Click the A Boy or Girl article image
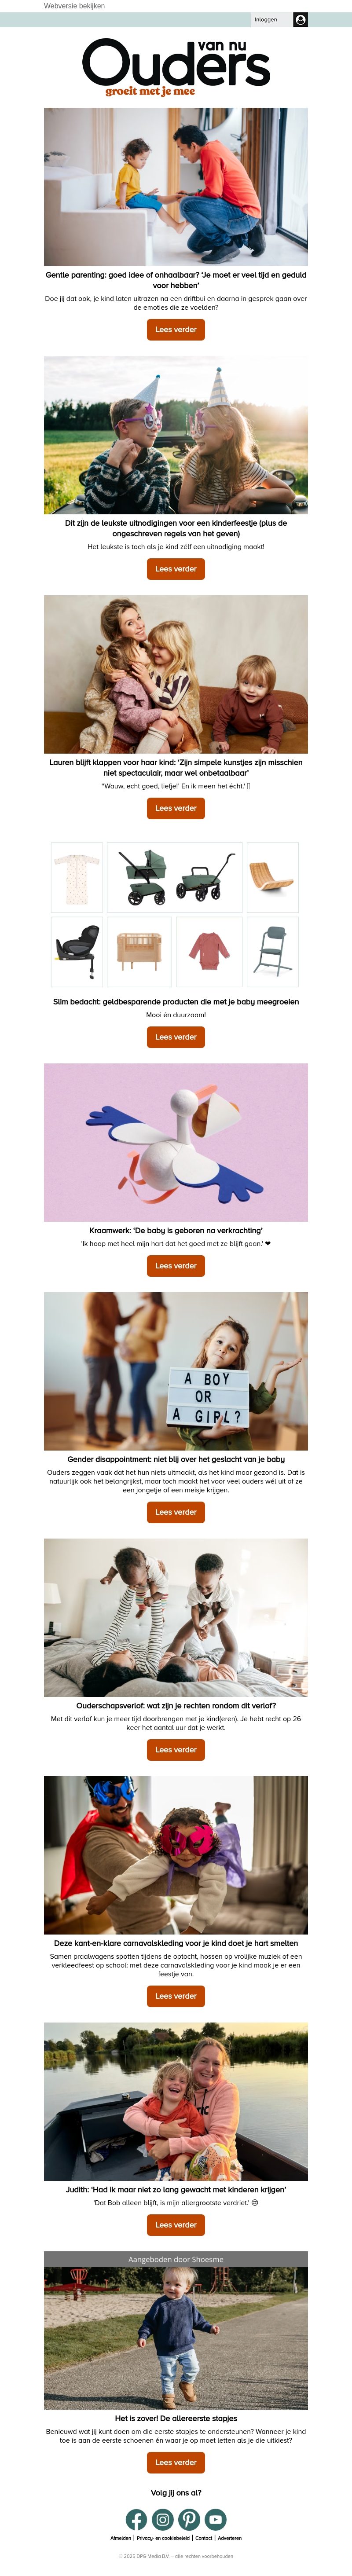 (x=176, y=1371)
